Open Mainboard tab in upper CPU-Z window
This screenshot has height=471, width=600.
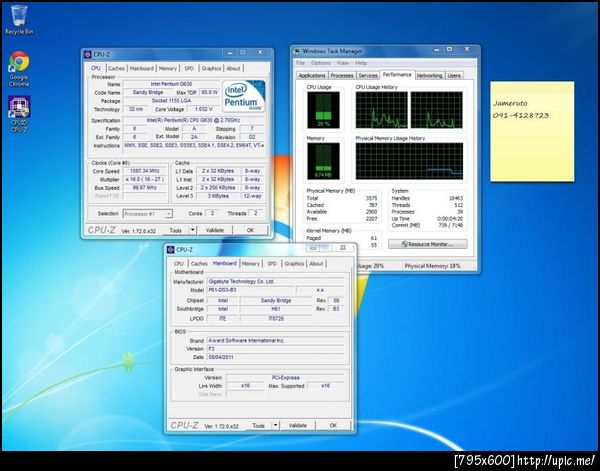(142, 68)
